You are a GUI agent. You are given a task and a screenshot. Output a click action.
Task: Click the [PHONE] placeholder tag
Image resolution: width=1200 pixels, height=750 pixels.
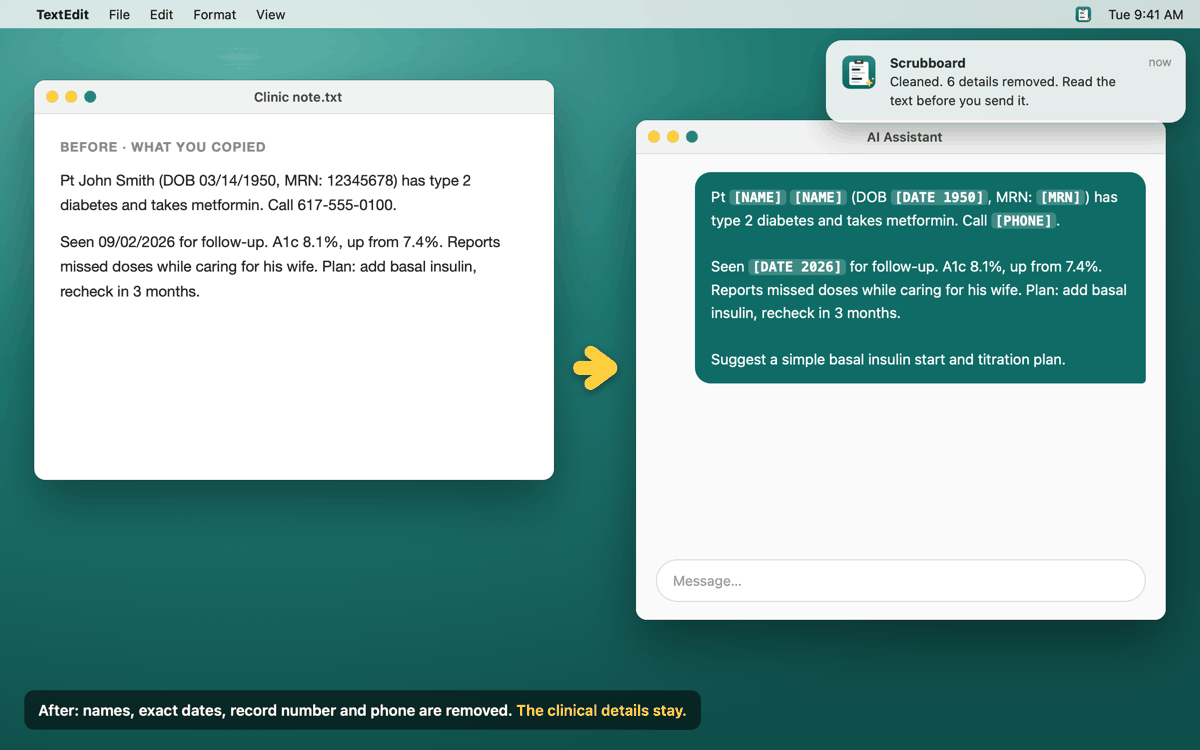coord(1023,221)
